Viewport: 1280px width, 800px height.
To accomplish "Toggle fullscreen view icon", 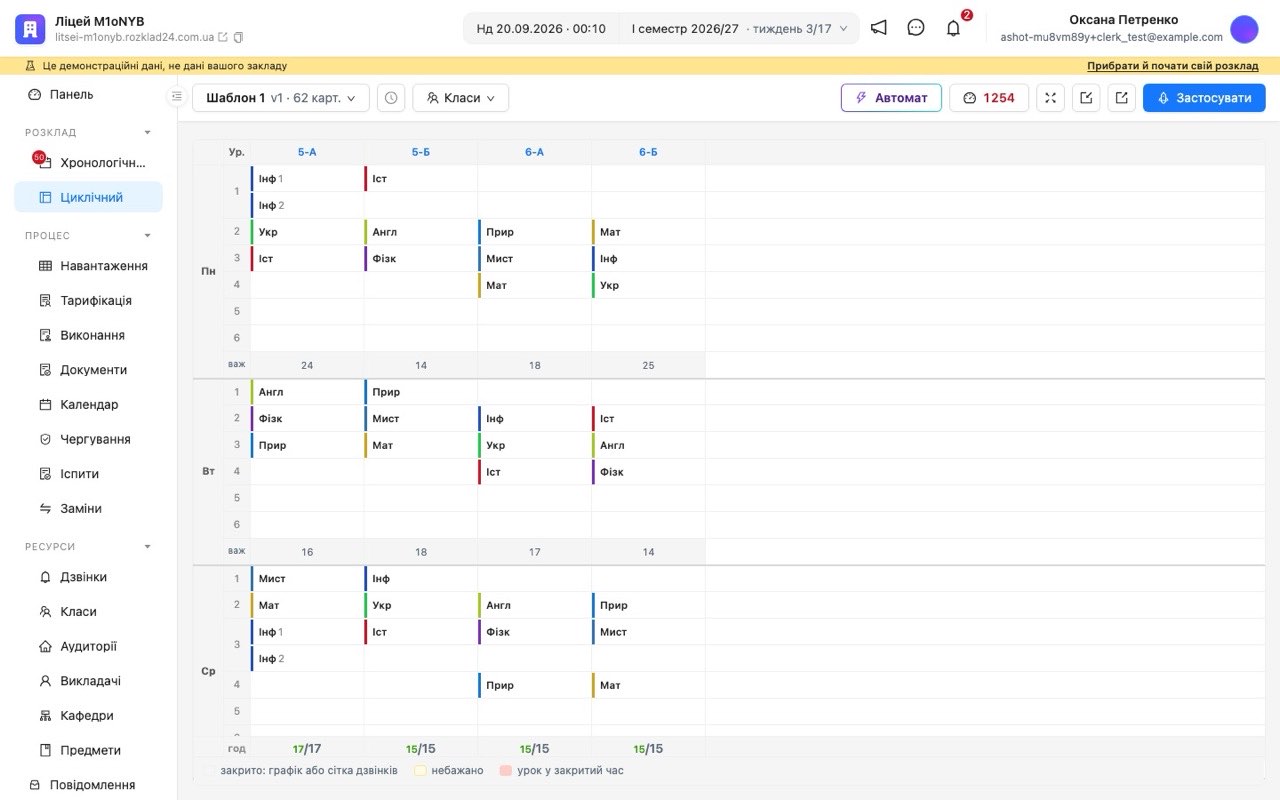I will (x=1050, y=98).
